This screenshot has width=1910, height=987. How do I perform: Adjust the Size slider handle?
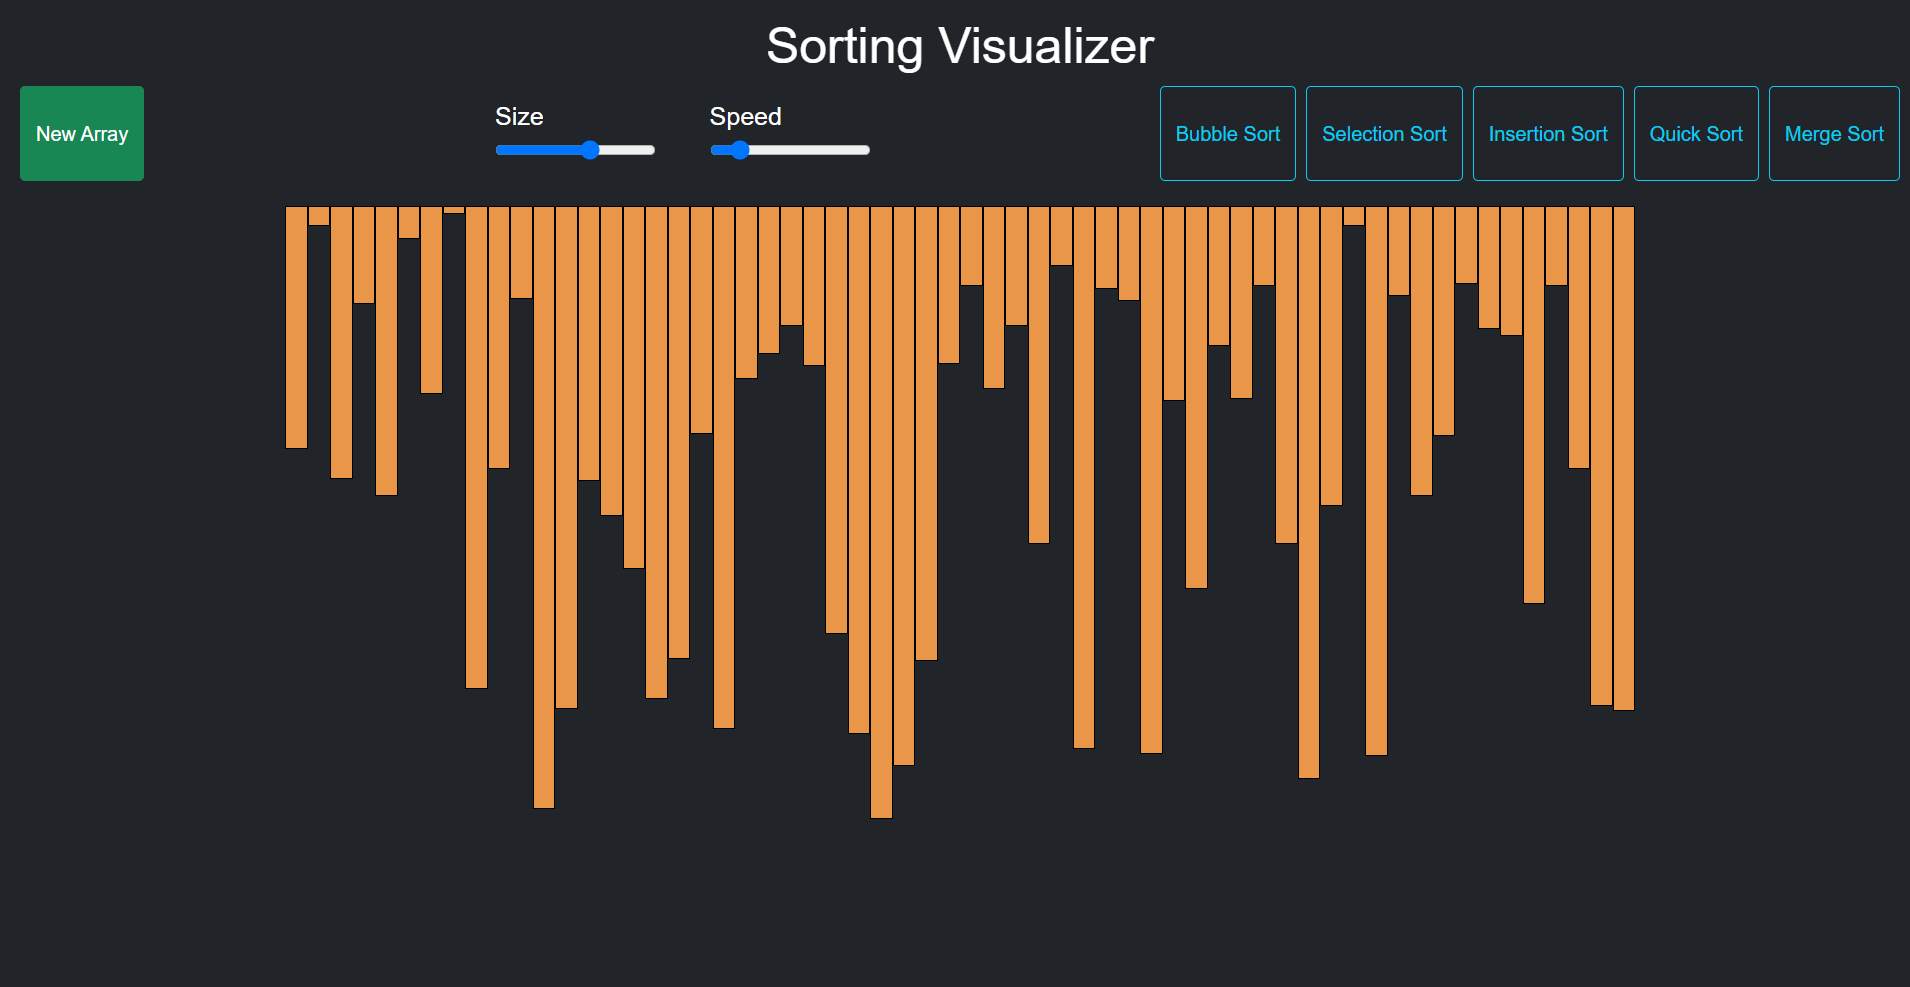click(590, 149)
